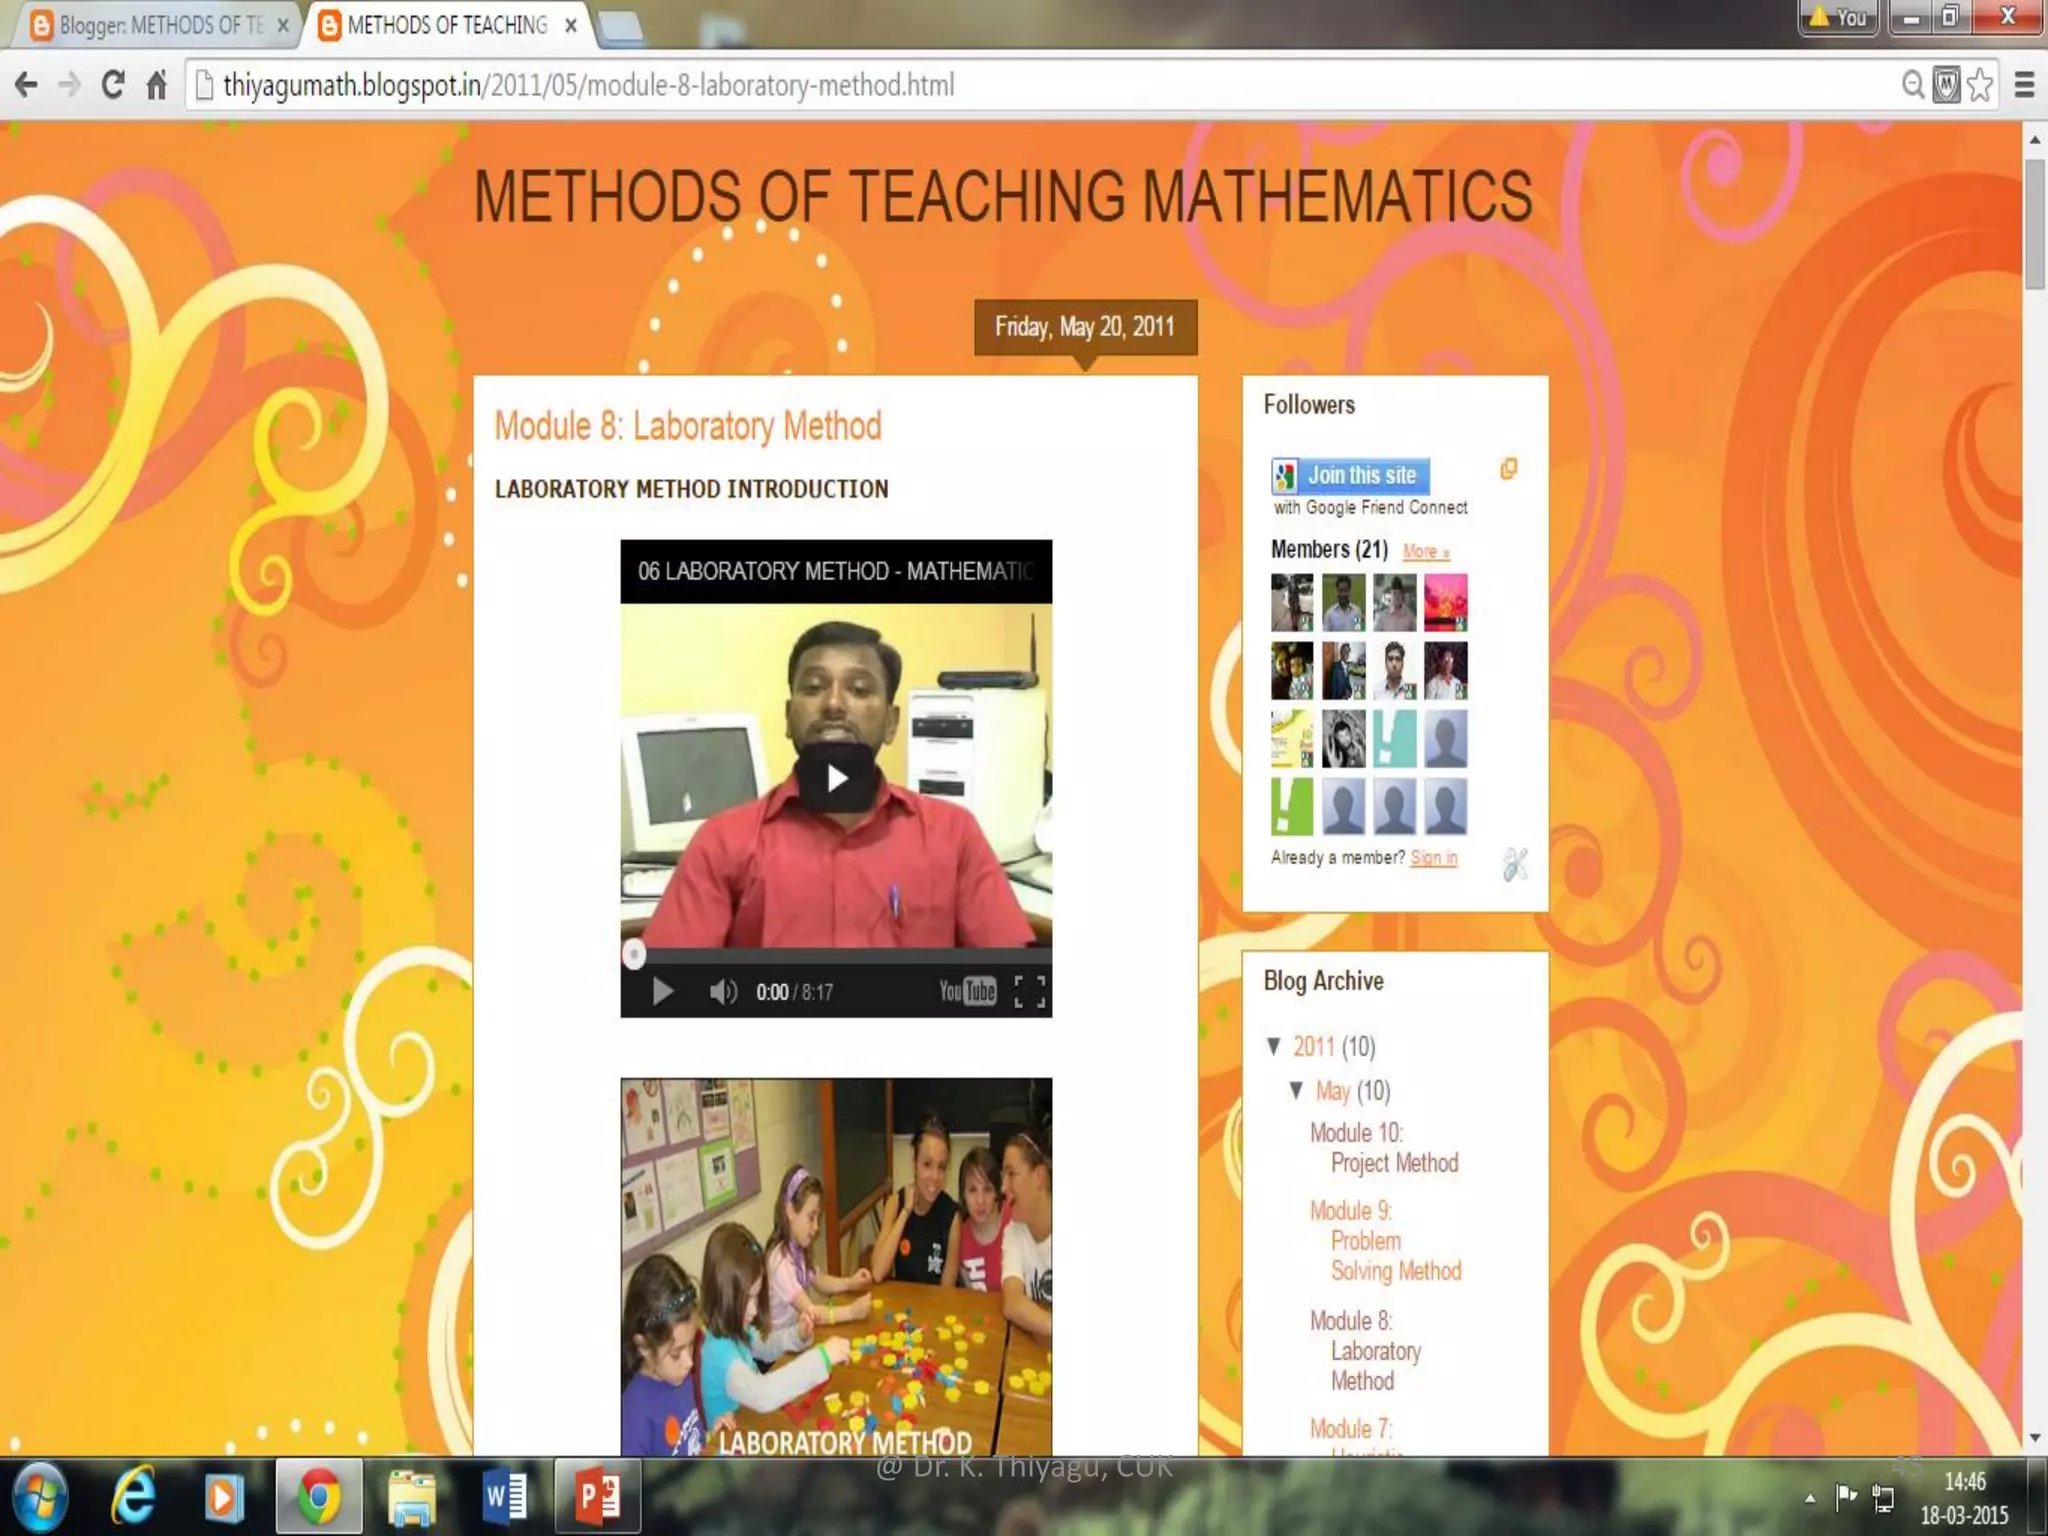Click the You profile button in title bar

(1838, 17)
